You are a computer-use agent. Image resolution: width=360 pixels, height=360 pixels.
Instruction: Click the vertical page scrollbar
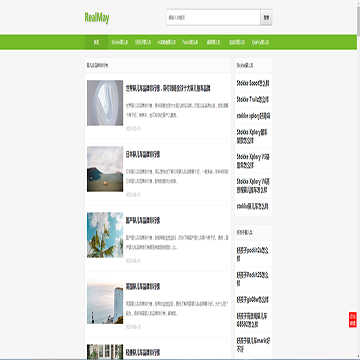358,180
